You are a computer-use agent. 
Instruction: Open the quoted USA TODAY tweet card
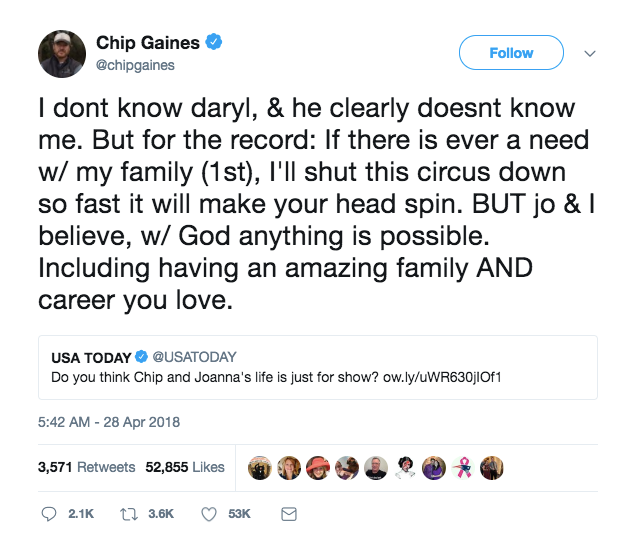pyautogui.click(x=318, y=367)
